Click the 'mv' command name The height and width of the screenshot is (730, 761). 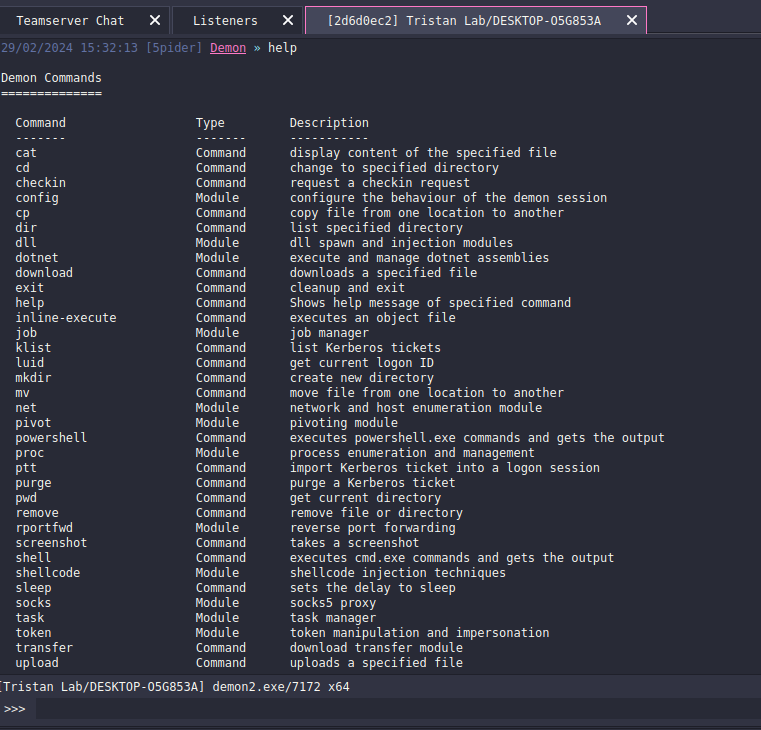pos(22,393)
